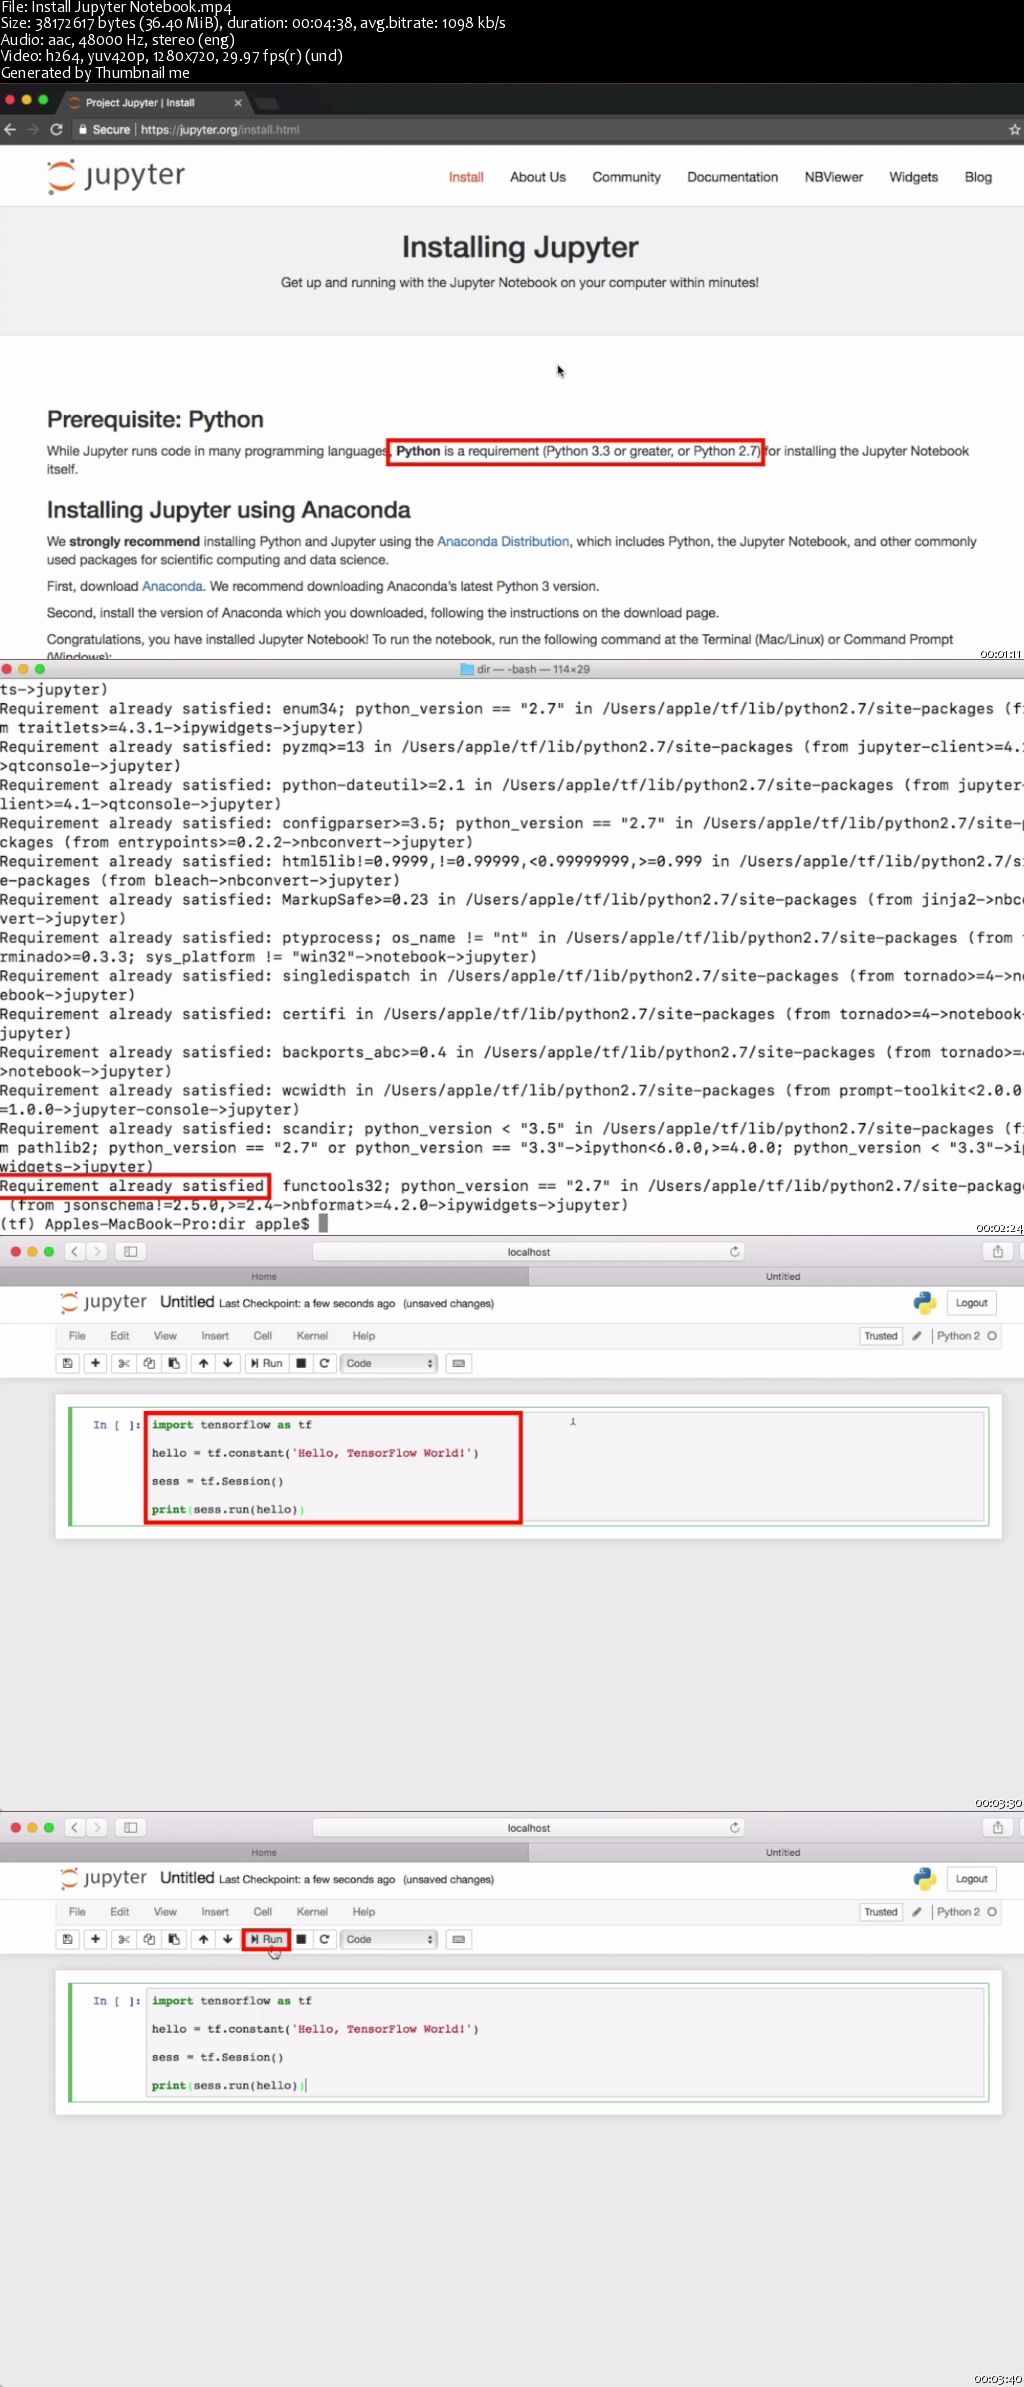Open View menu in 00:03:30 notebook frame
1024x2387 pixels.
[x=165, y=1336]
